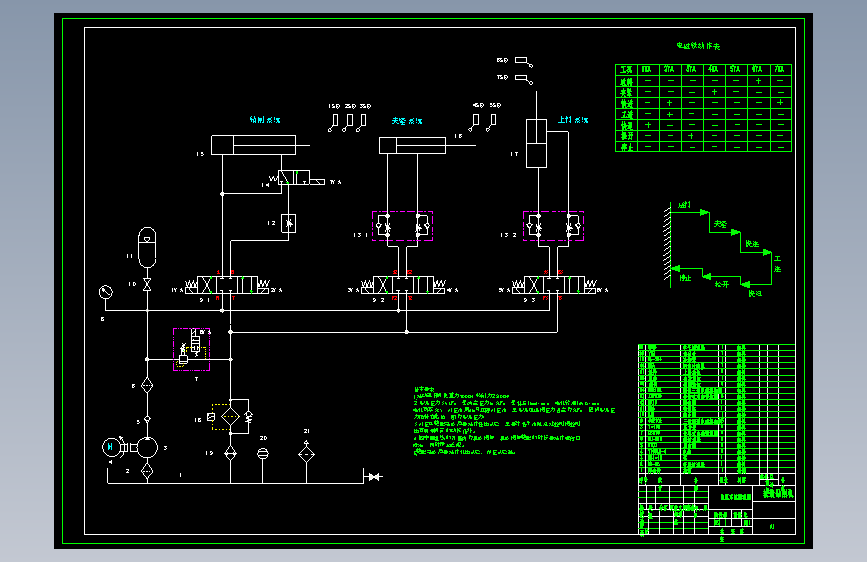Select the vertical feeding cylinder numbered 17
867x562 pixels.
point(536,143)
